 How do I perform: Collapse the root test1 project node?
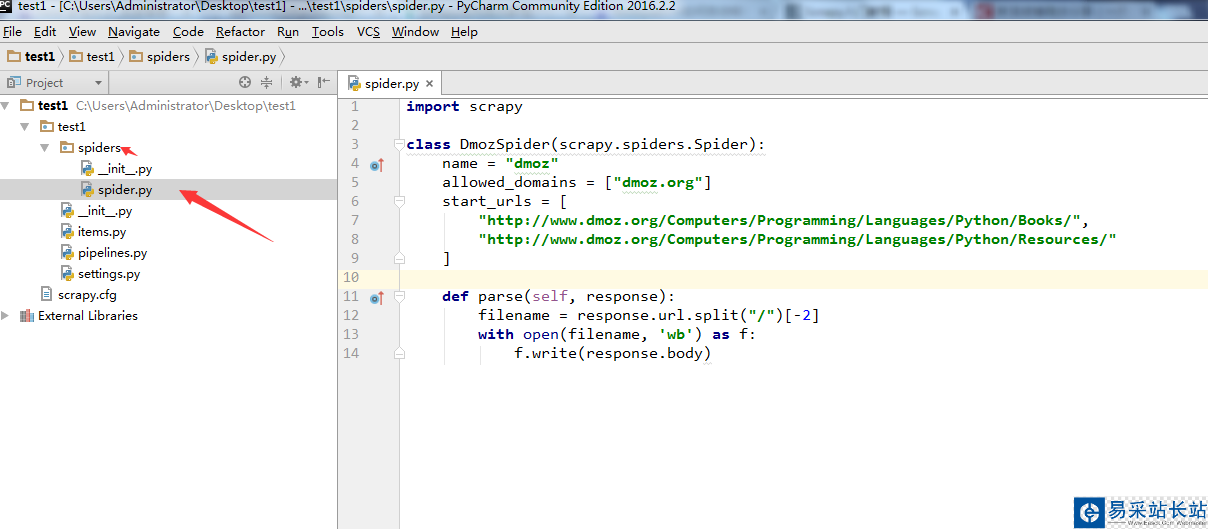click(7, 106)
